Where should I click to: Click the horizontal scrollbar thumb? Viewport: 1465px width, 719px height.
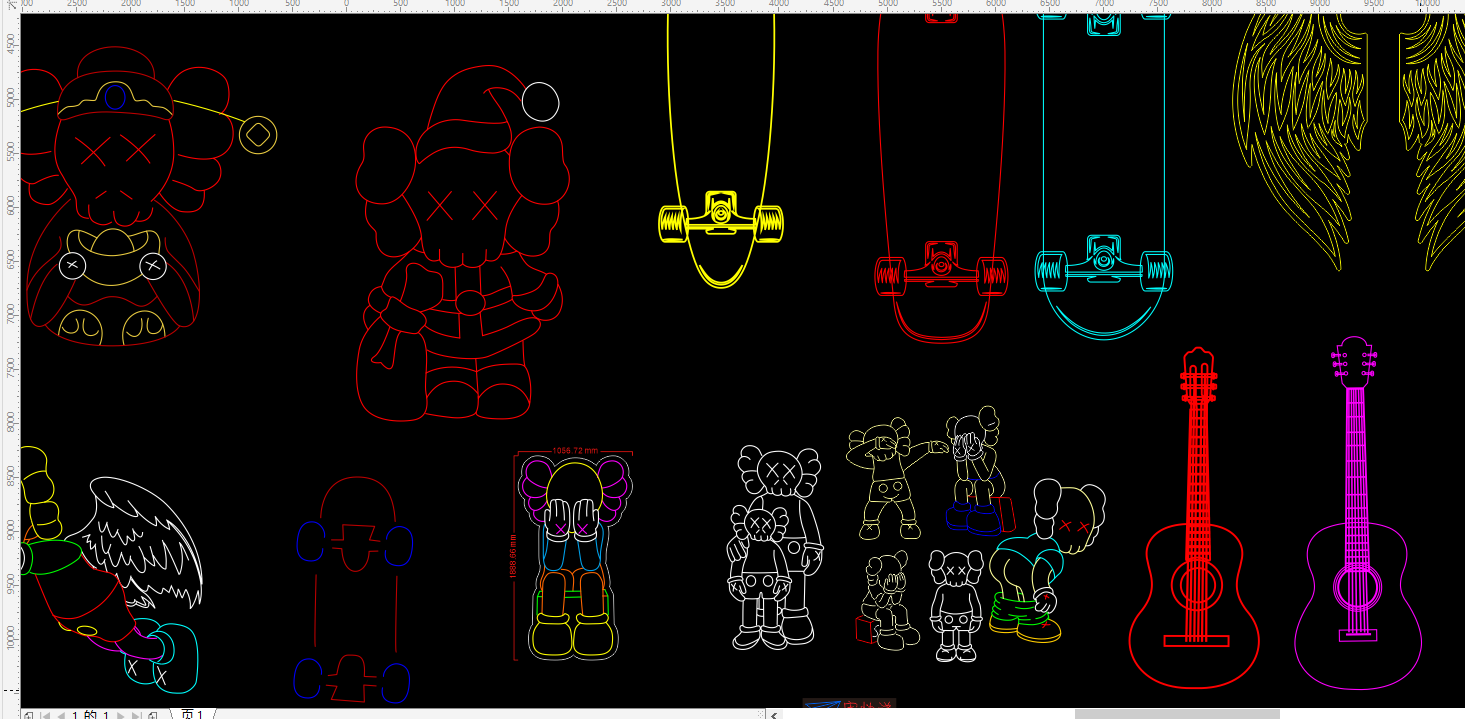1177,714
